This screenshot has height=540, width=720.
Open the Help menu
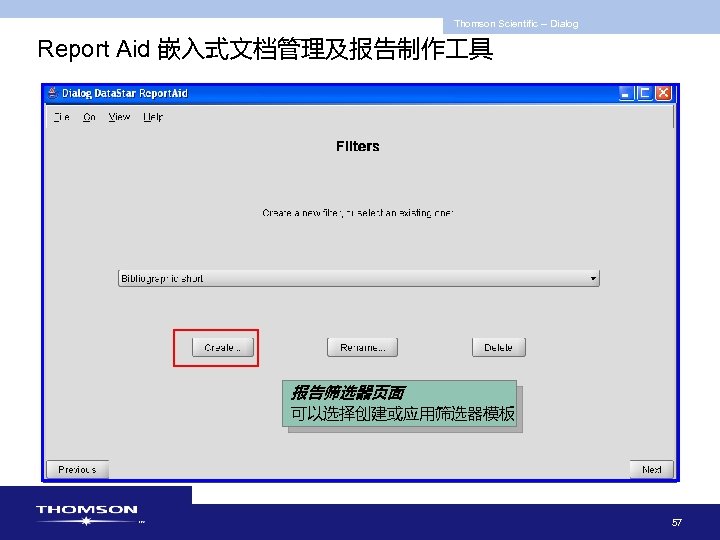153,117
